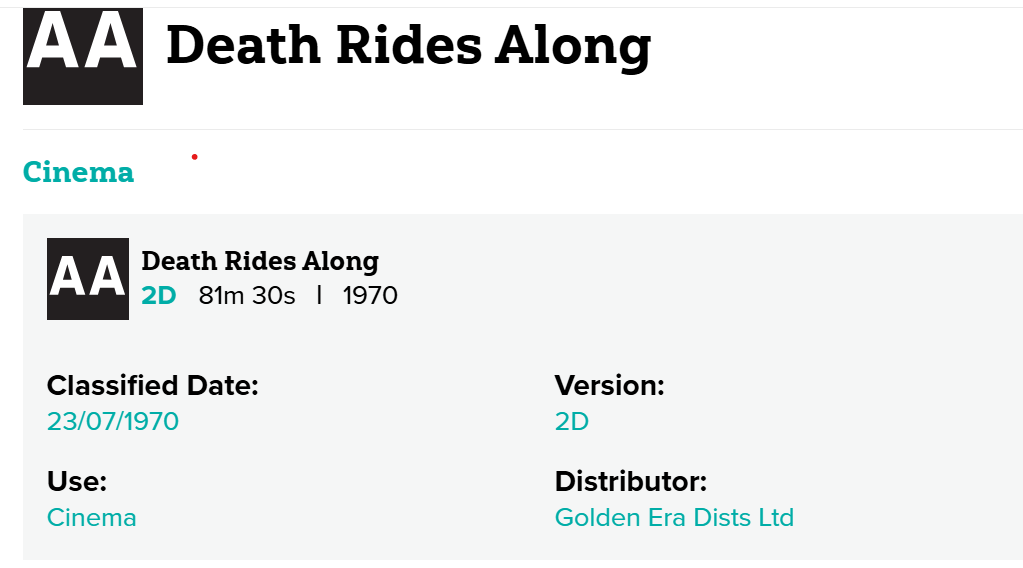This screenshot has width=1023, height=568.
Task: Click the Distributor label
Action: pos(631,482)
